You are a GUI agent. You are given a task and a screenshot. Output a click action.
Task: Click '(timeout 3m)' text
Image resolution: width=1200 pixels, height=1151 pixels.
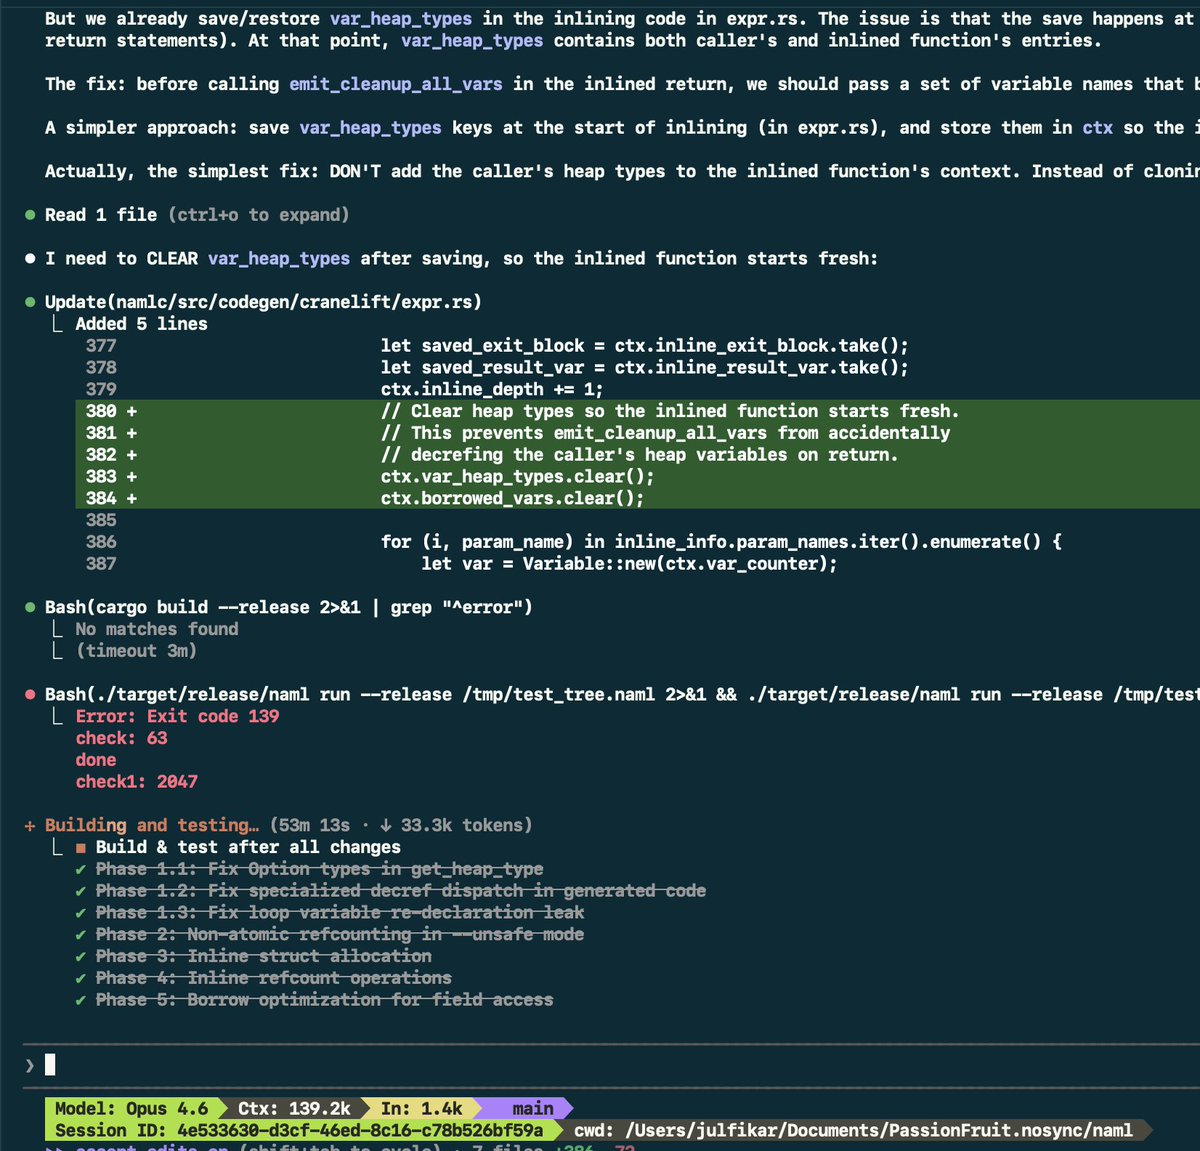pos(136,651)
